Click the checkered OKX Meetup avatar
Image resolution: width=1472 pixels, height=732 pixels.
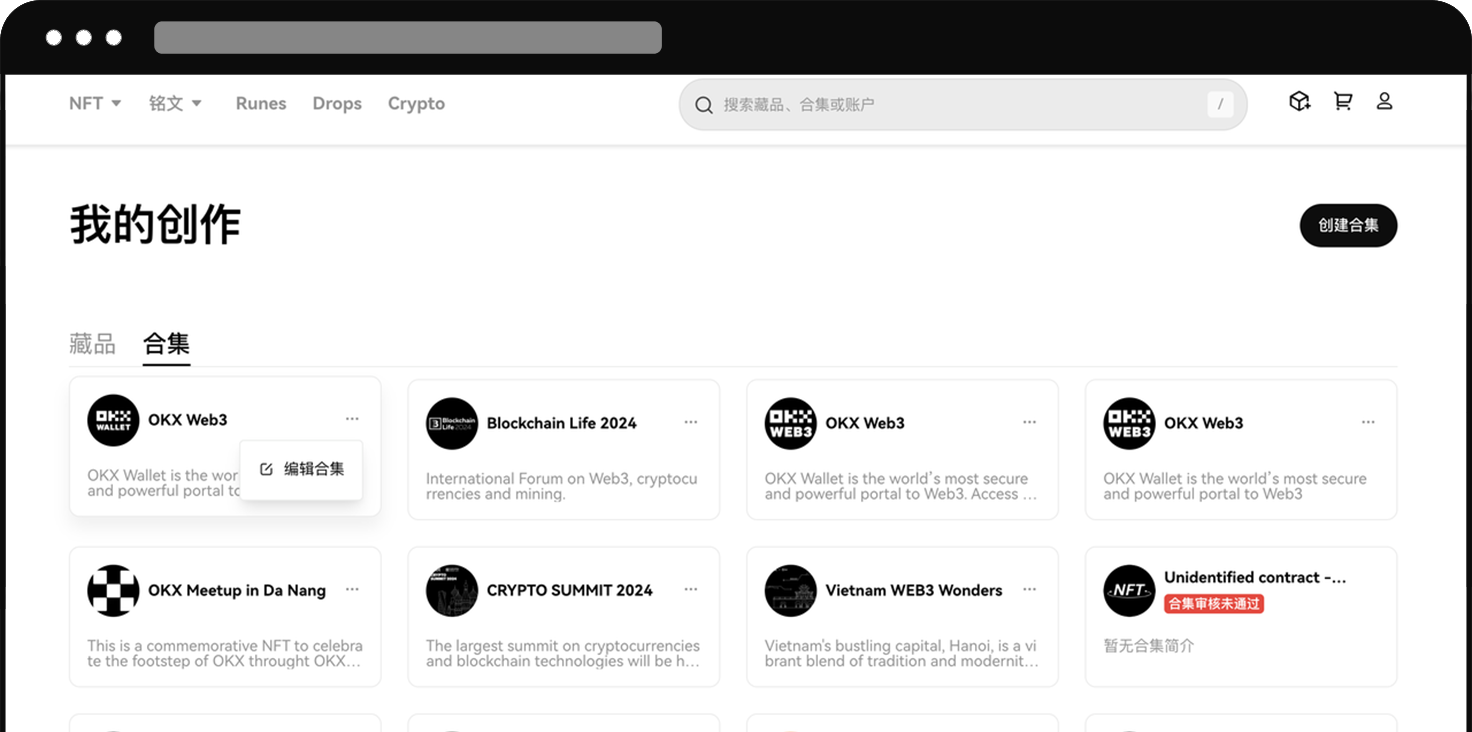[x=113, y=590]
